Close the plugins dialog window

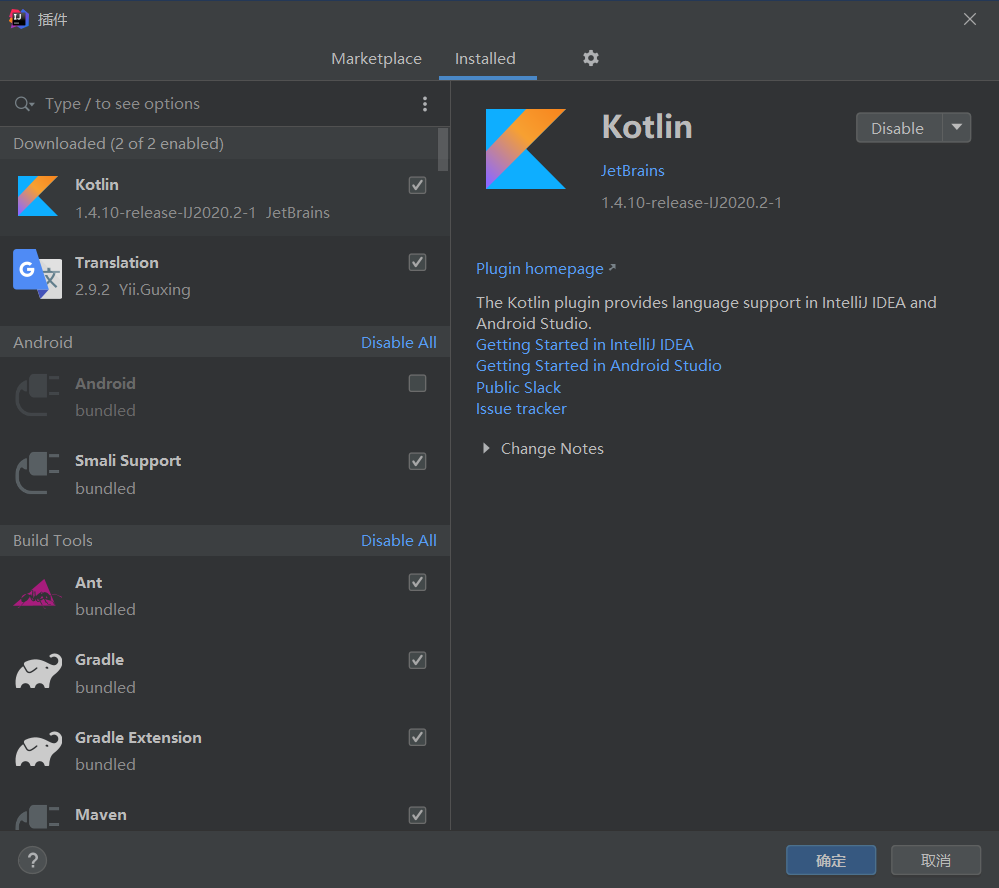point(970,19)
